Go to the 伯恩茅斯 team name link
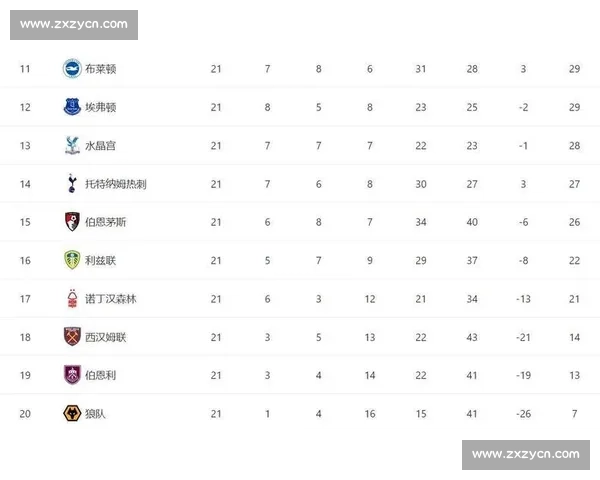 point(106,222)
